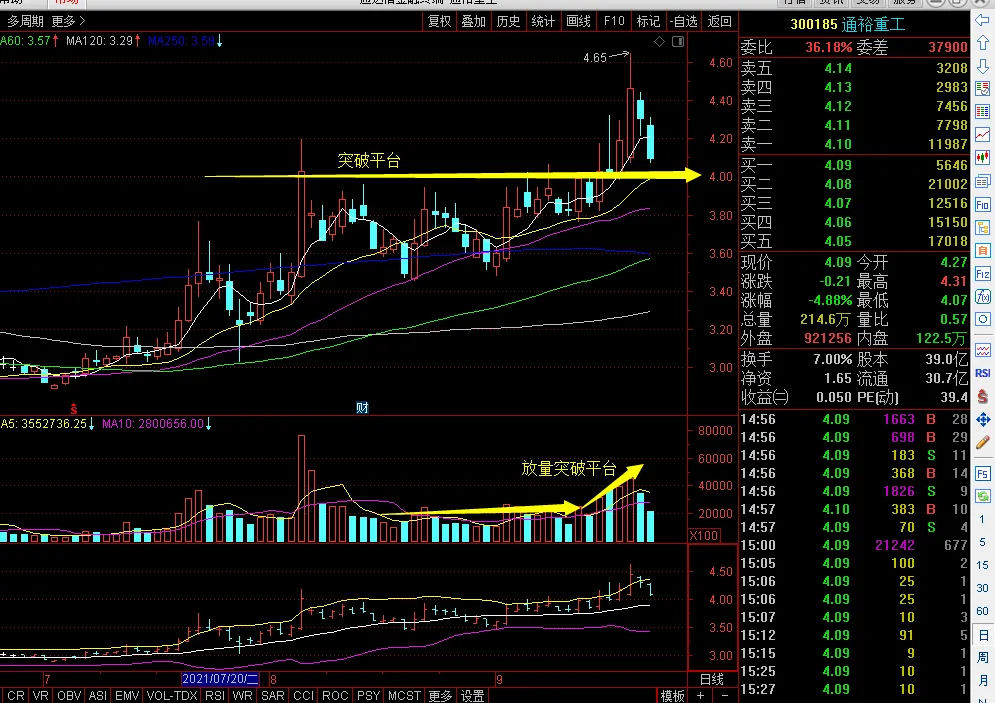Select the OBV indicator tab
This screenshot has width=995, height=703.
[x=69, y=696]
